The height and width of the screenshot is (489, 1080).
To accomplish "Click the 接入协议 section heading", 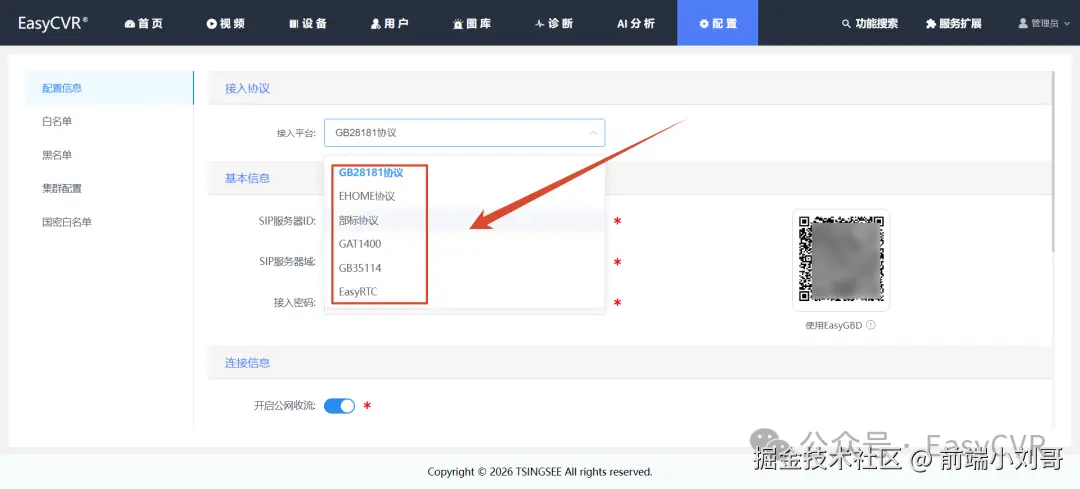I will pyautogui.click(x=247, y=89).
